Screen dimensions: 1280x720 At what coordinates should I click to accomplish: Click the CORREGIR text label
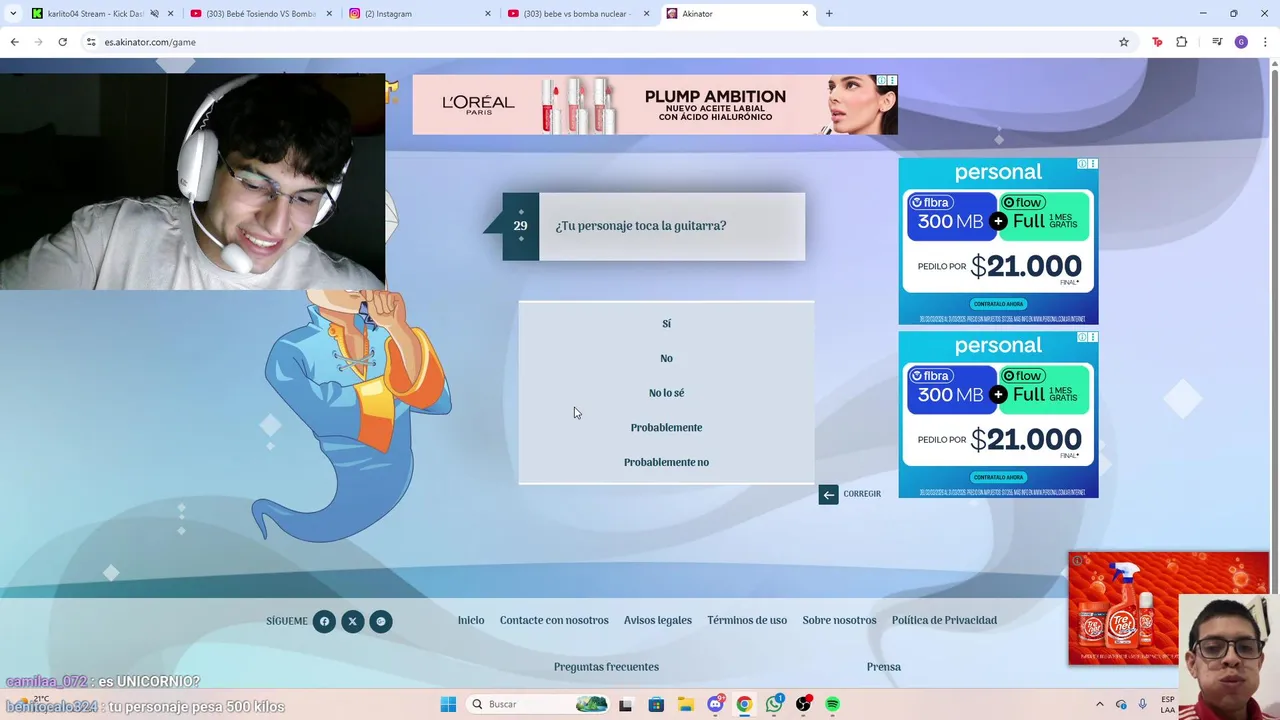(x=862, y=494)
